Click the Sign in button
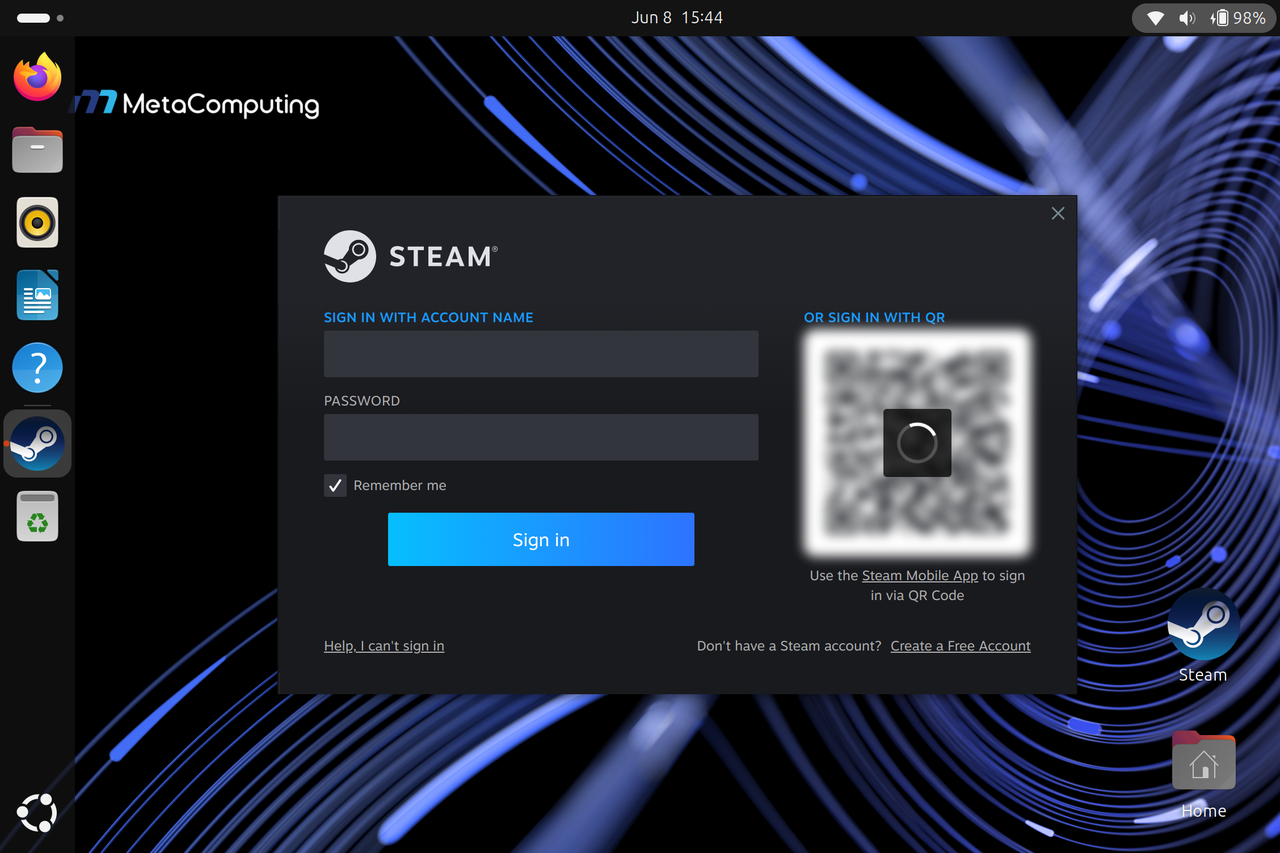The width and height of the screenshot is (1280, 853). click(x=541, y=540)
